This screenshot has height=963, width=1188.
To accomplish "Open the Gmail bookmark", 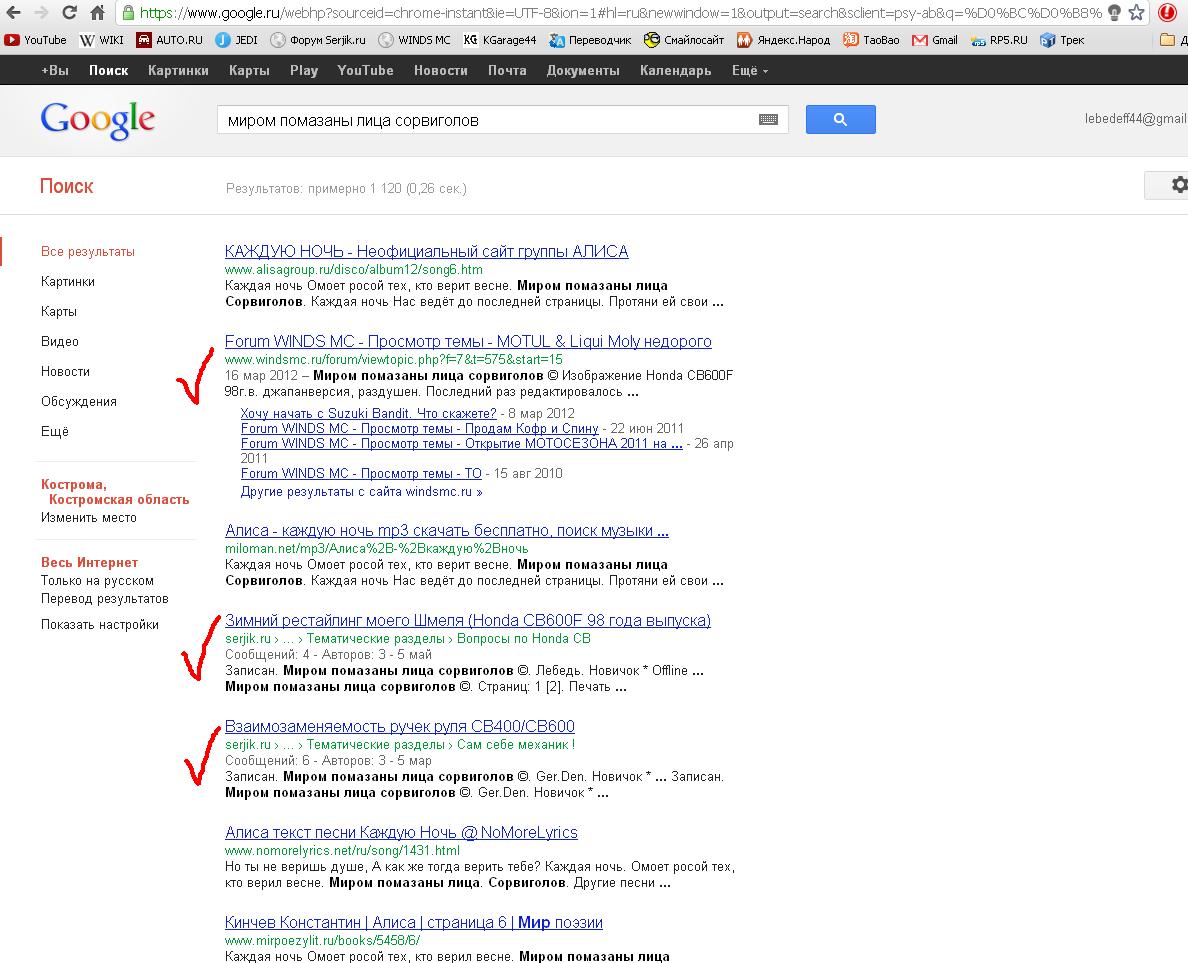I will pyautogui.click(x=935, y=40).
